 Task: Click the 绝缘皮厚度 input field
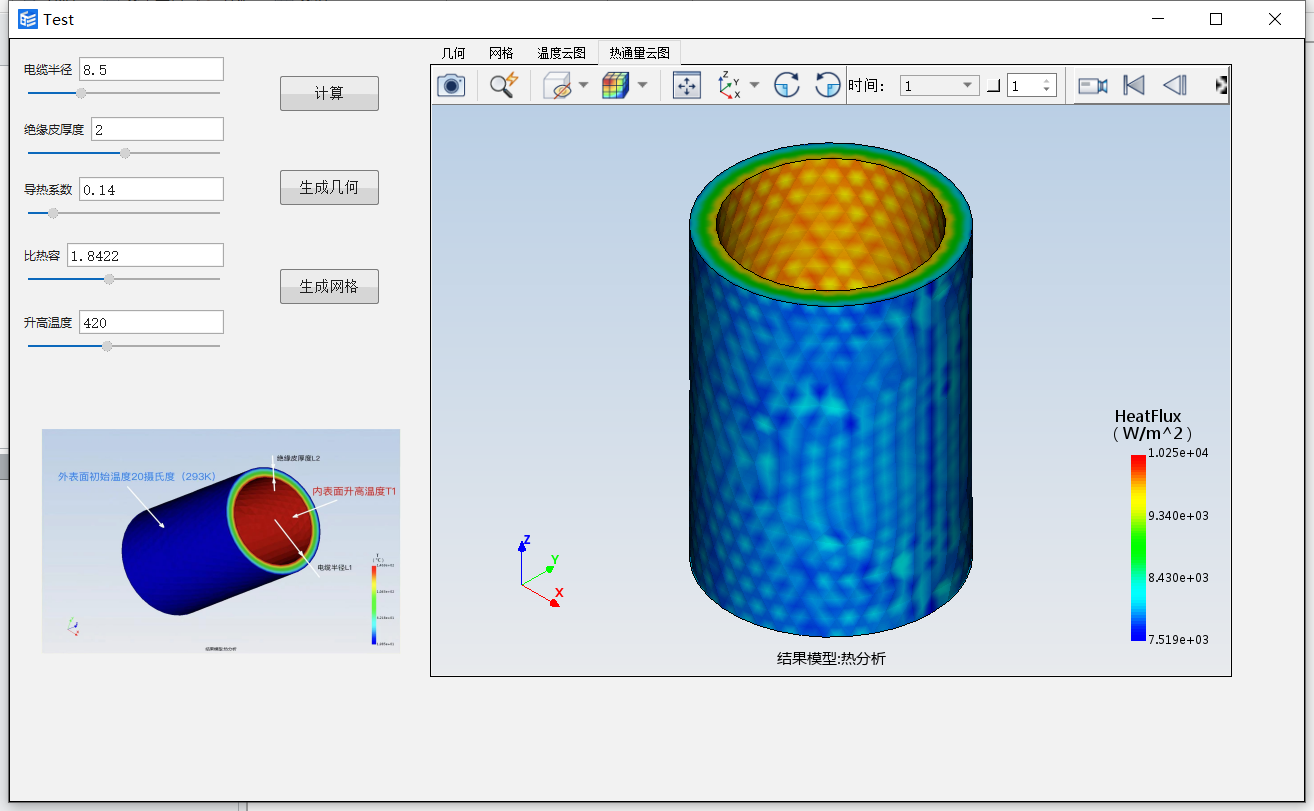[157, 129]
